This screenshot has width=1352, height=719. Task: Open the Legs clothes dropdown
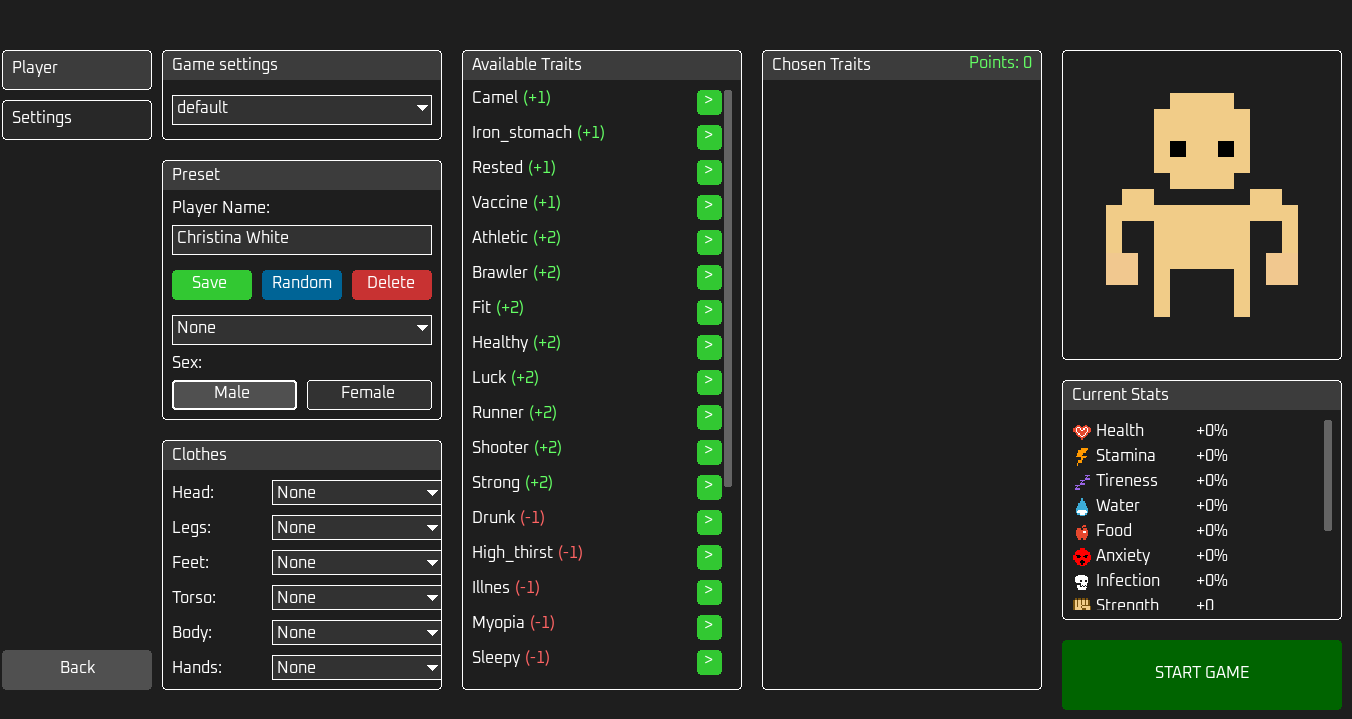coord(357,527)
